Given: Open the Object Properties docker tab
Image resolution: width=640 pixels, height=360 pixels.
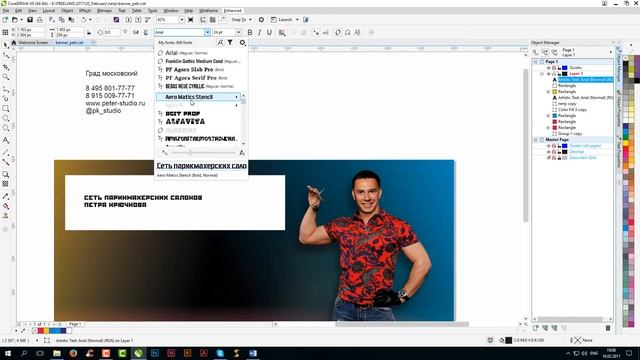Looking at the screenshot, I should pos(619,108).
